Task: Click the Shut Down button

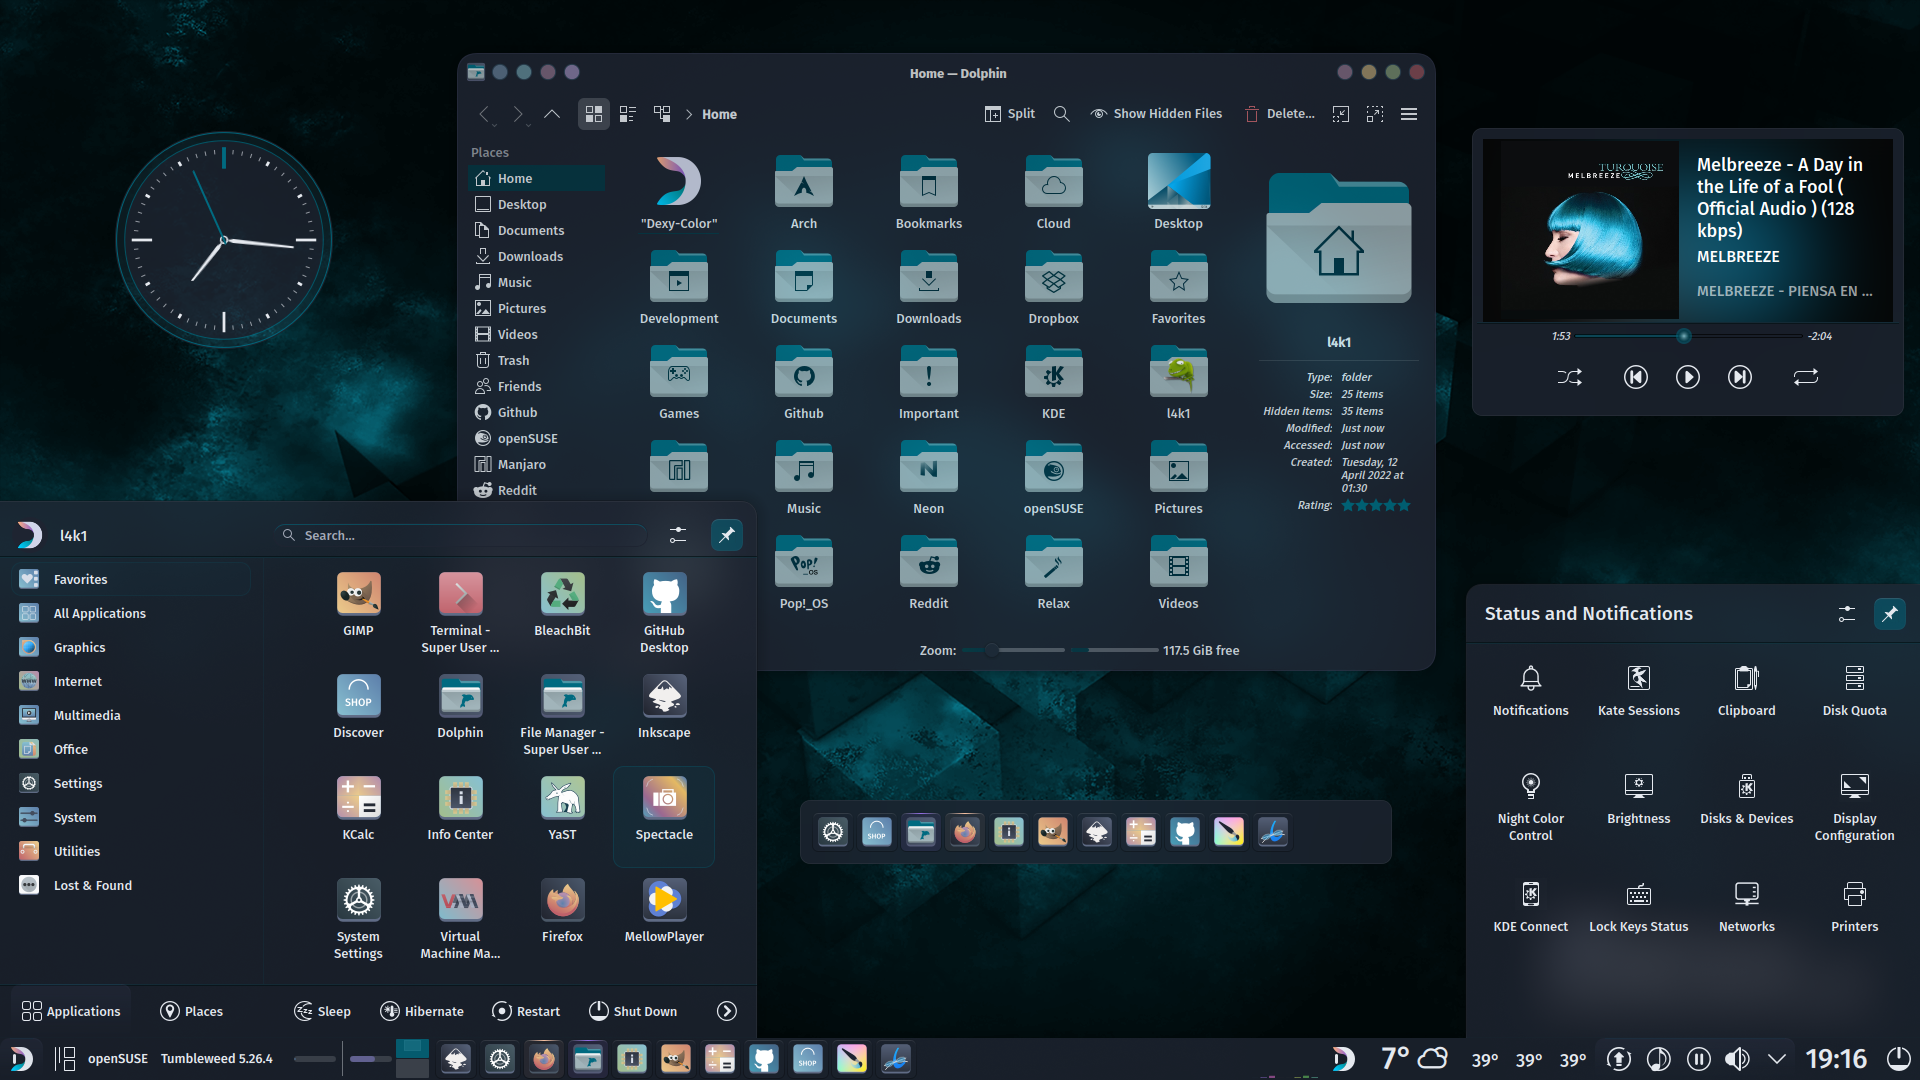Action: pos(633,1011)
